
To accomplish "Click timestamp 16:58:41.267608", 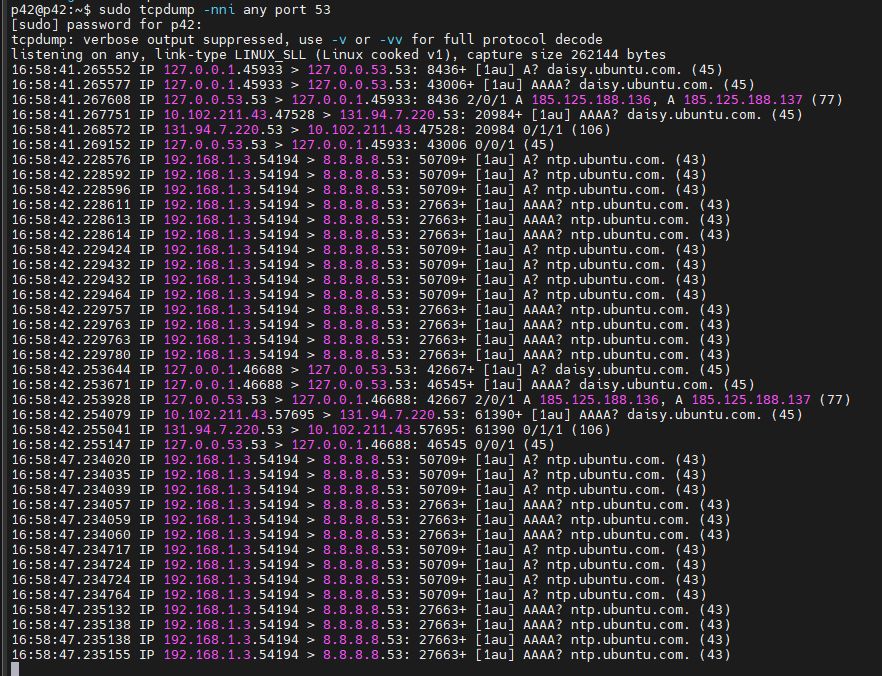I will tap(71, 100).
